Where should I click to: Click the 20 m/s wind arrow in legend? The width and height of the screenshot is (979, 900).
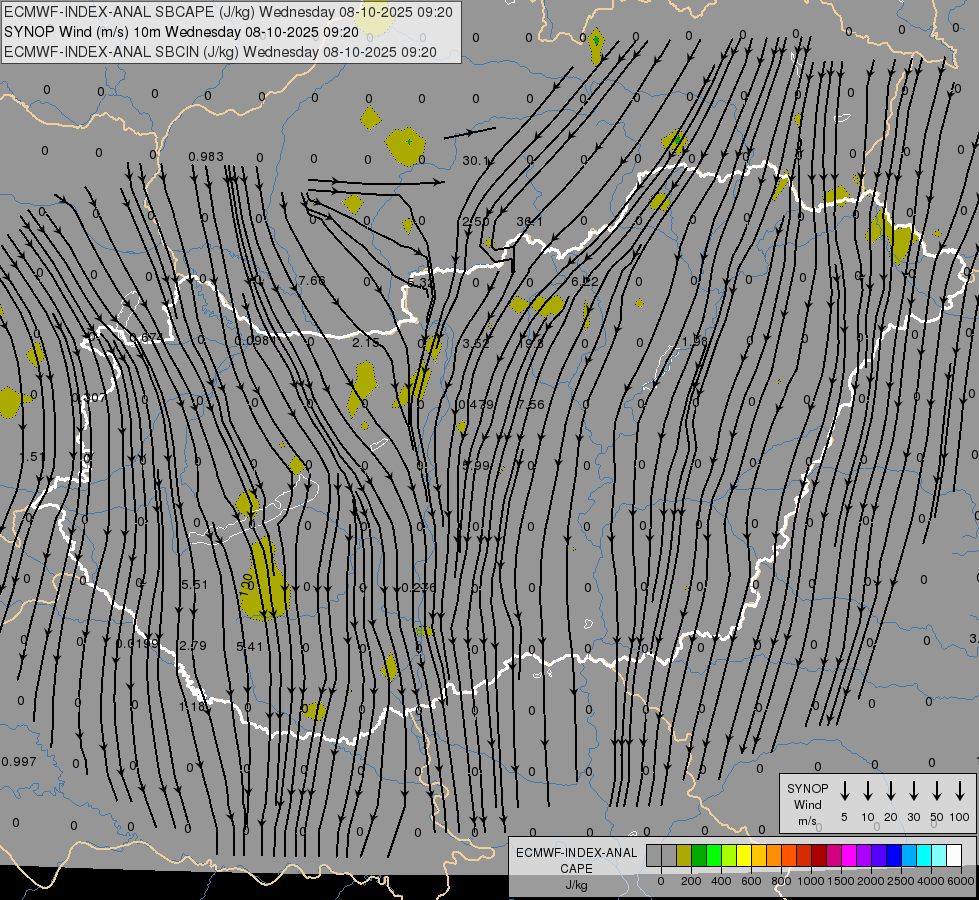(x=891, y=790)
